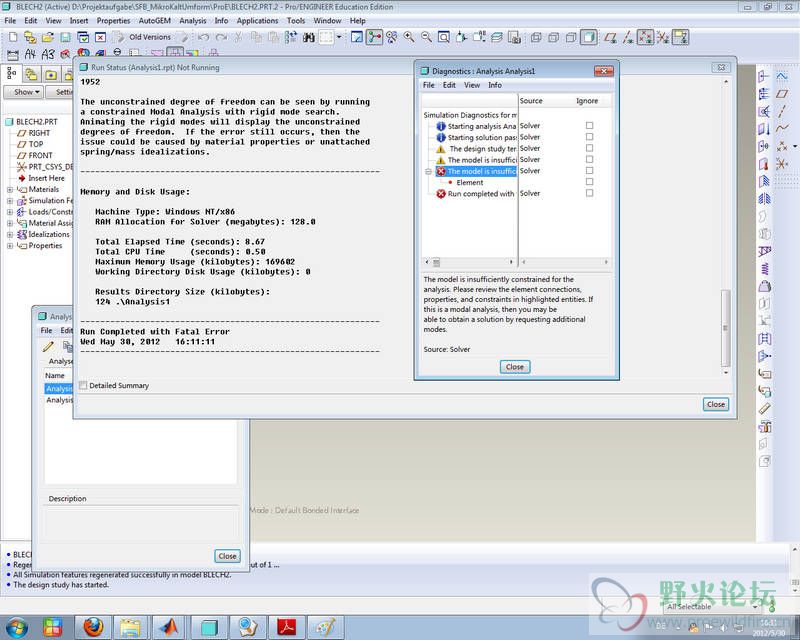Collapse the highlighted error node in Diagnostics
Screen dimensions: 800x640
(429, 171)
